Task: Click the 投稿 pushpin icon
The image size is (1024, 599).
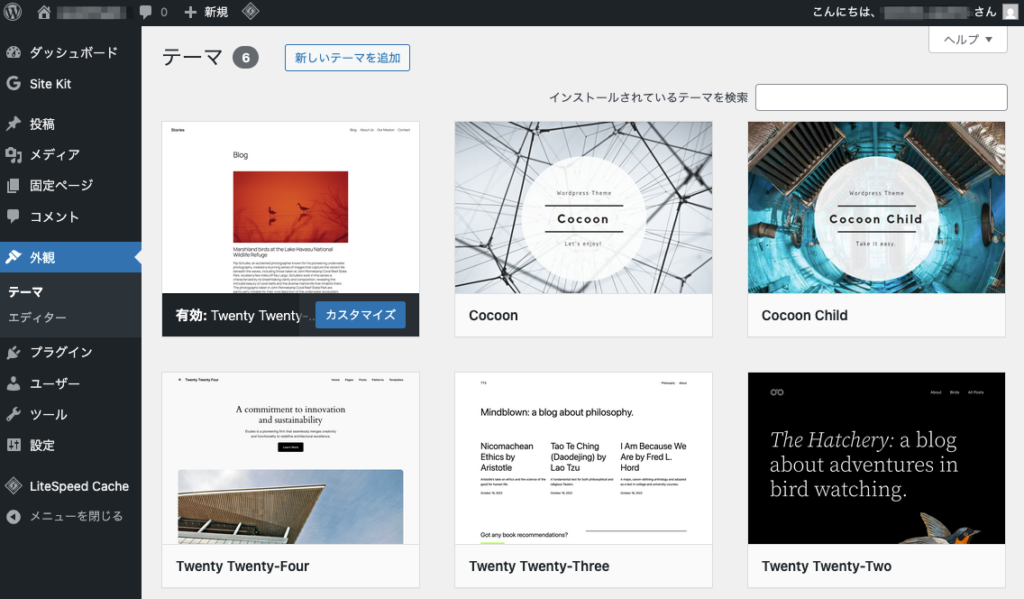Action: (x=14, y=123)
